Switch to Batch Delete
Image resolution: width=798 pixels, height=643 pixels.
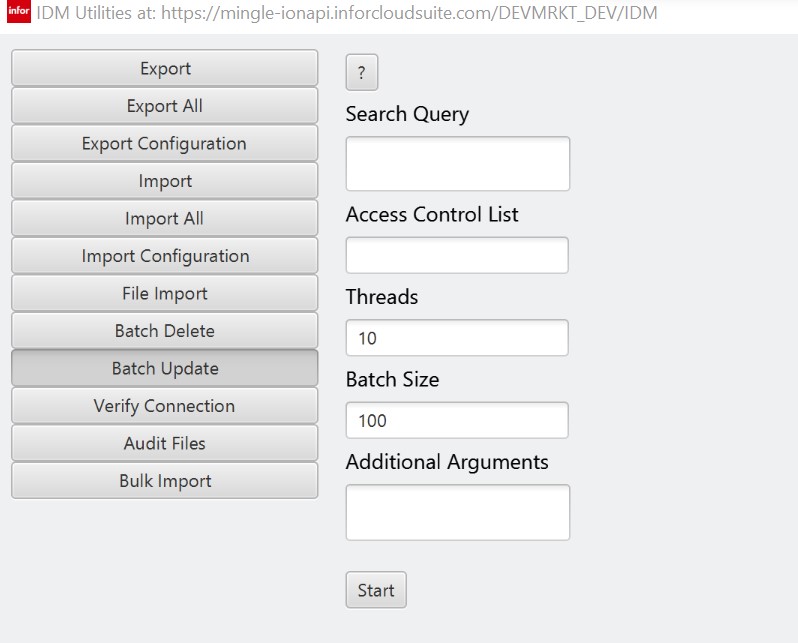point(165,331)
